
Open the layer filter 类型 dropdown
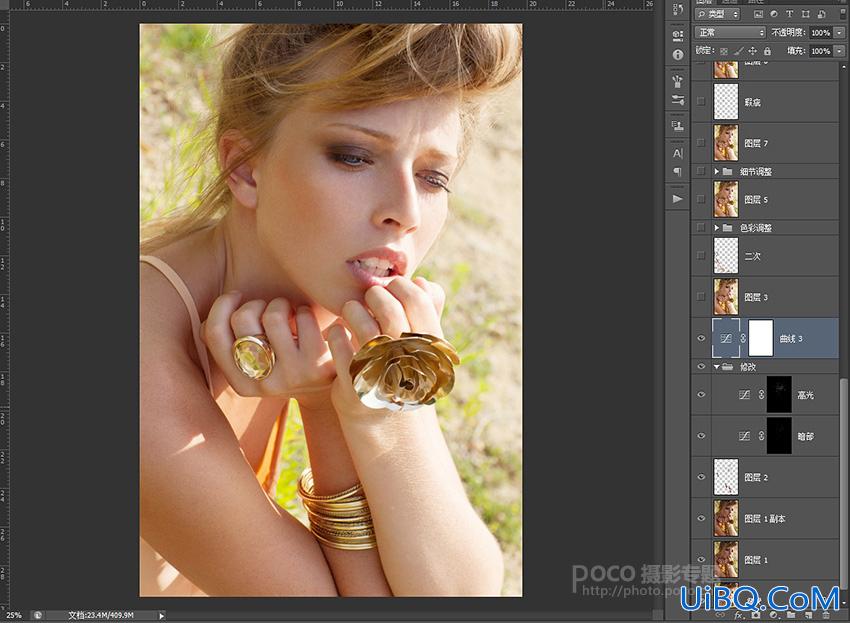tap(718, 14)
